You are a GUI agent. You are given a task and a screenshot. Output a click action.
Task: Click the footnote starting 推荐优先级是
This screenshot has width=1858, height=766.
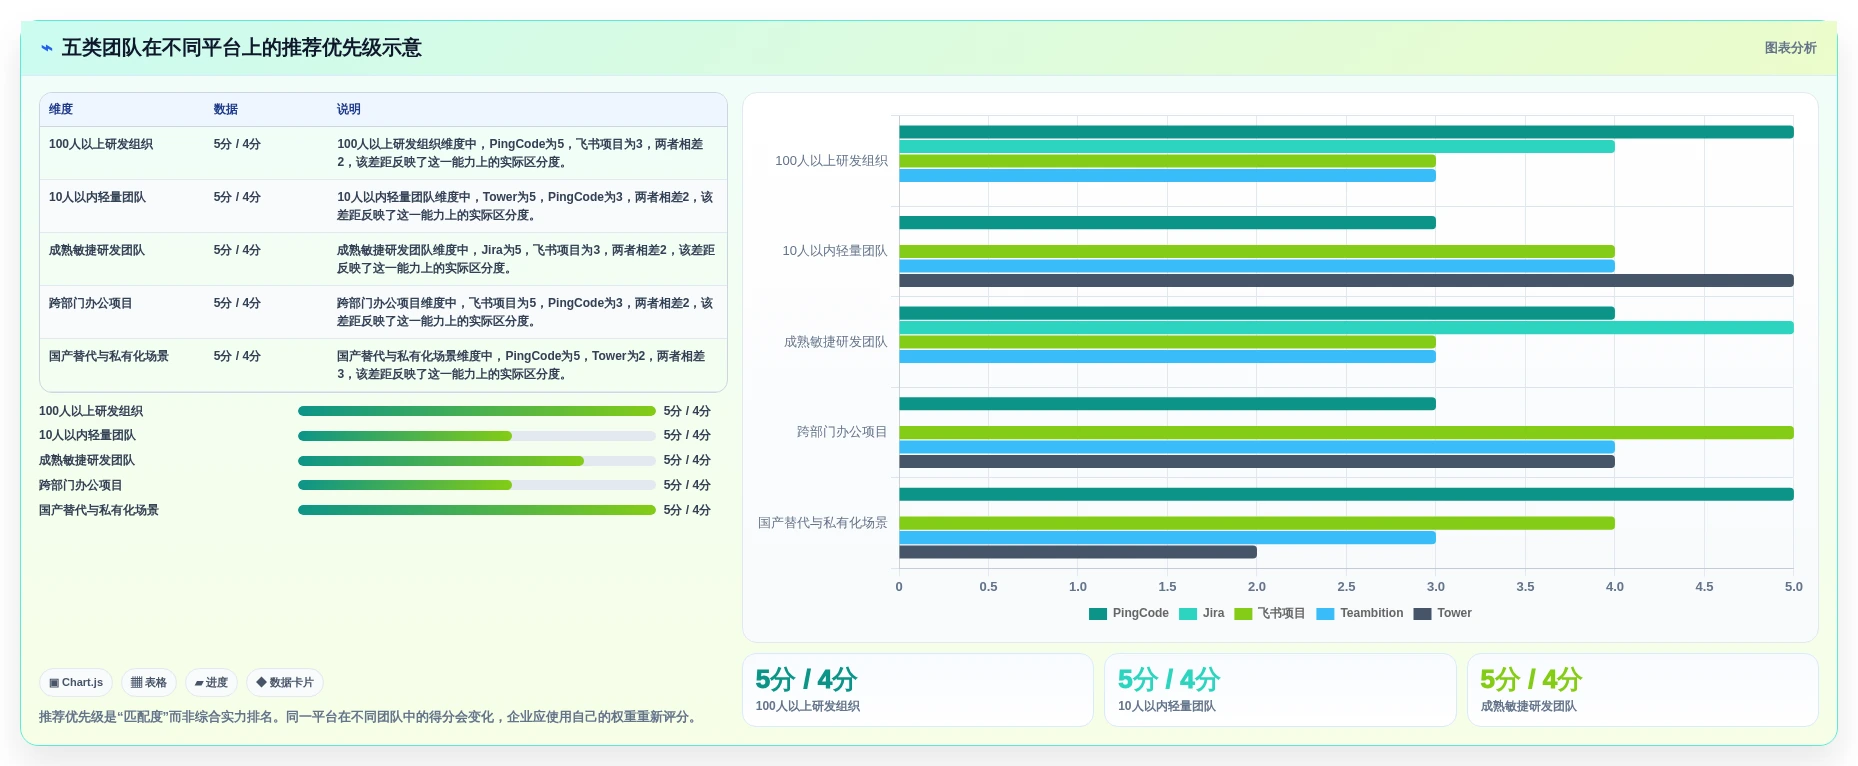(370, 717)
